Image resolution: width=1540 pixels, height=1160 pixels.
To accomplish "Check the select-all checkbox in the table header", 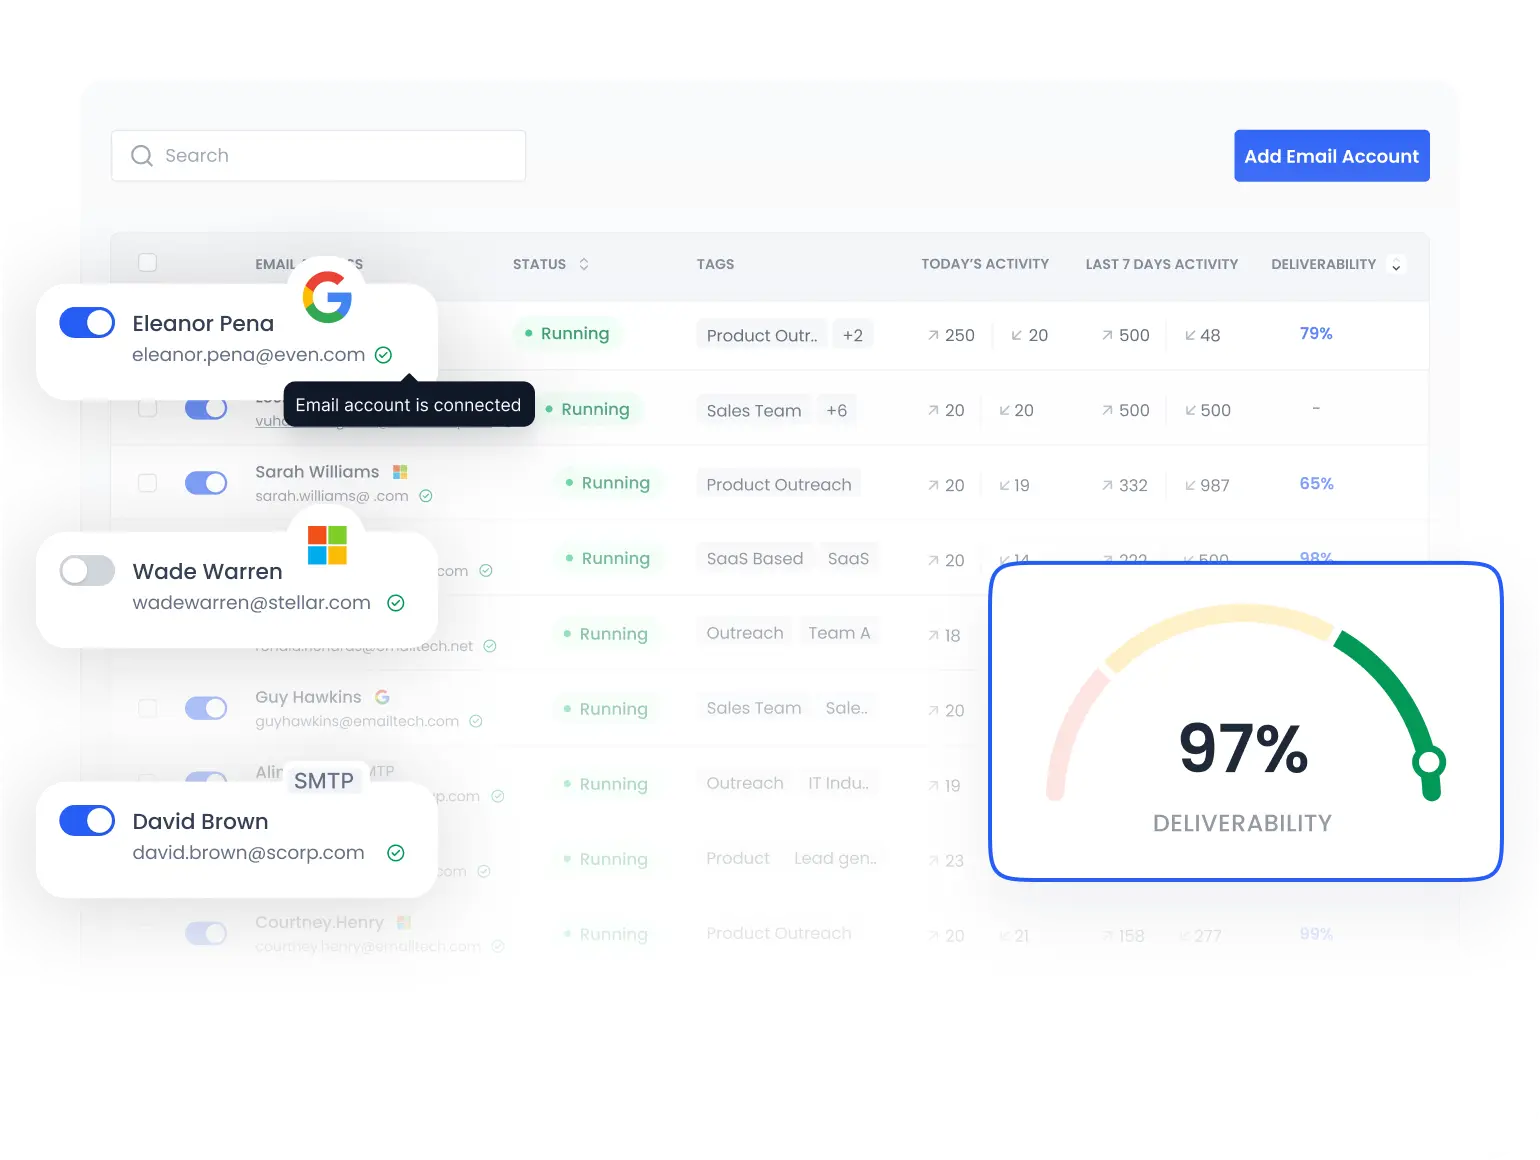I will click(147, 262).
